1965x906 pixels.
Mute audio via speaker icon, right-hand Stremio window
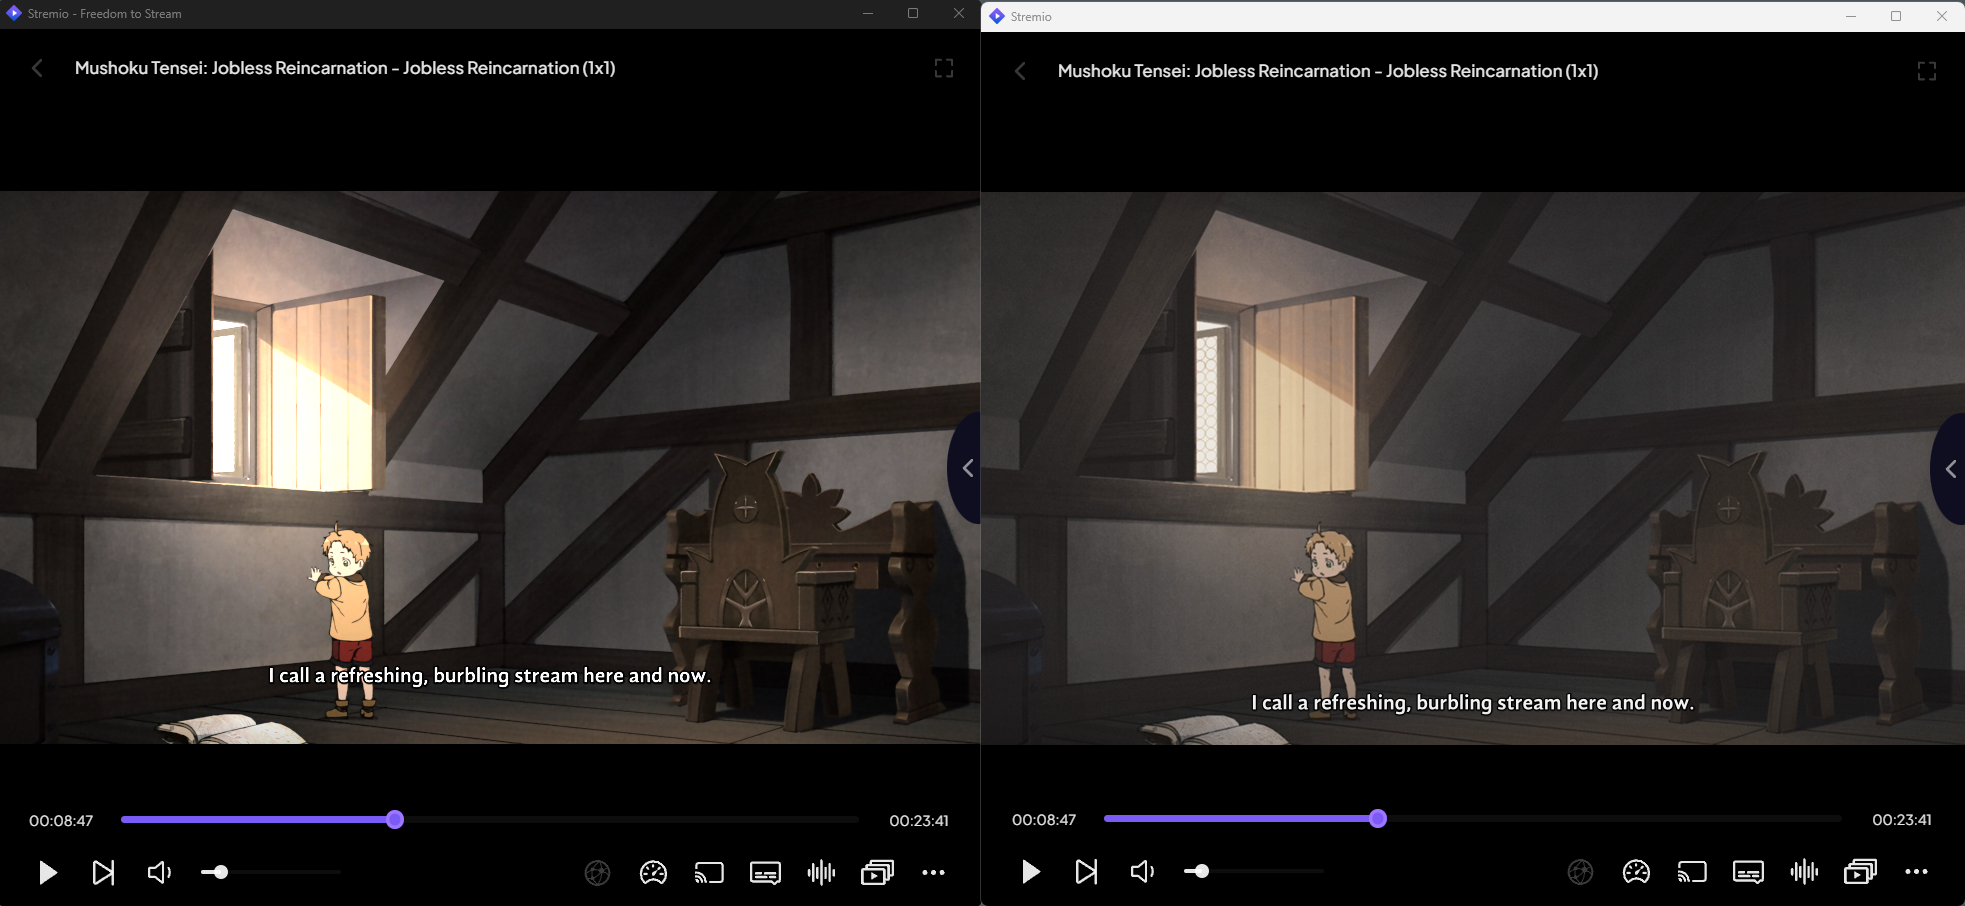[x=1142, y=872]
